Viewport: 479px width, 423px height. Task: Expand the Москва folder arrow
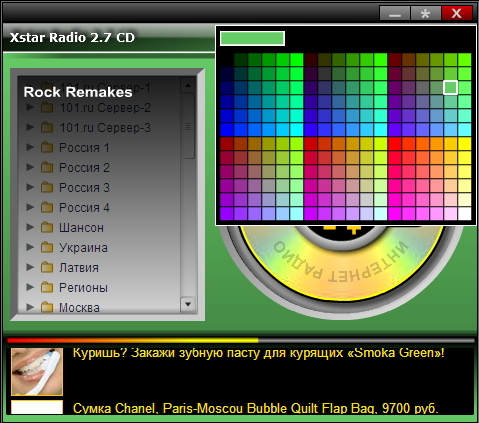[30, 307]
